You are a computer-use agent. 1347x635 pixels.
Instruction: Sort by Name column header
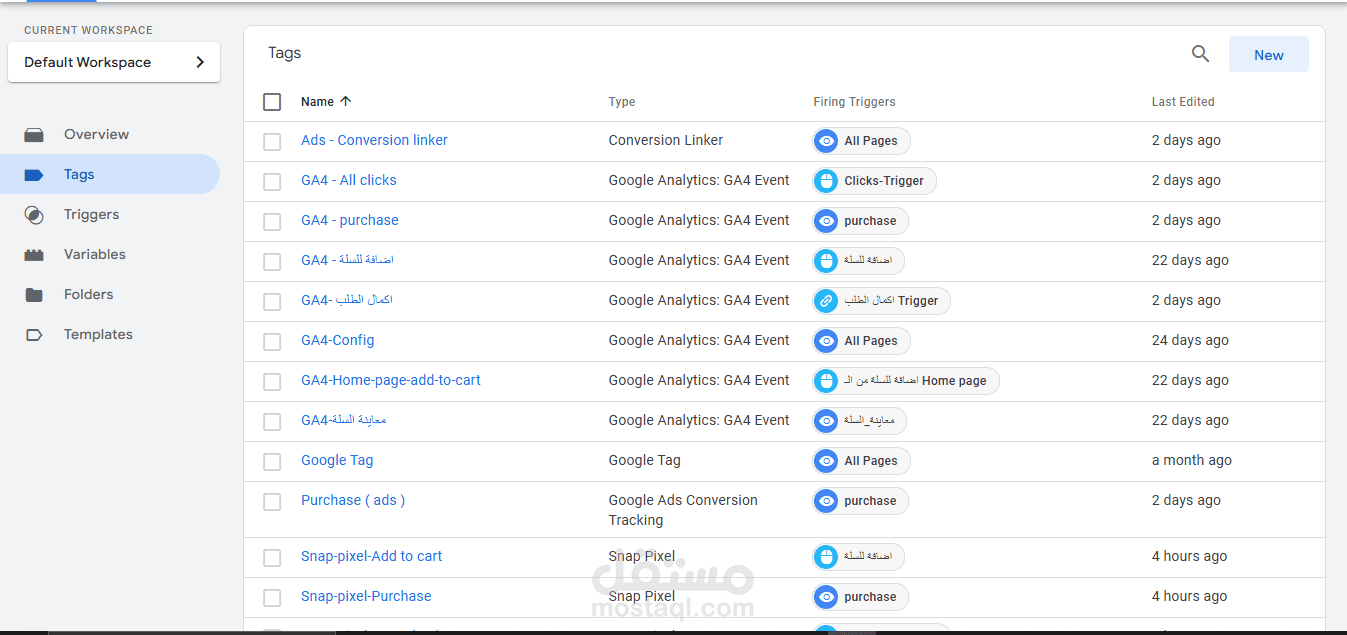click(317, 102)
